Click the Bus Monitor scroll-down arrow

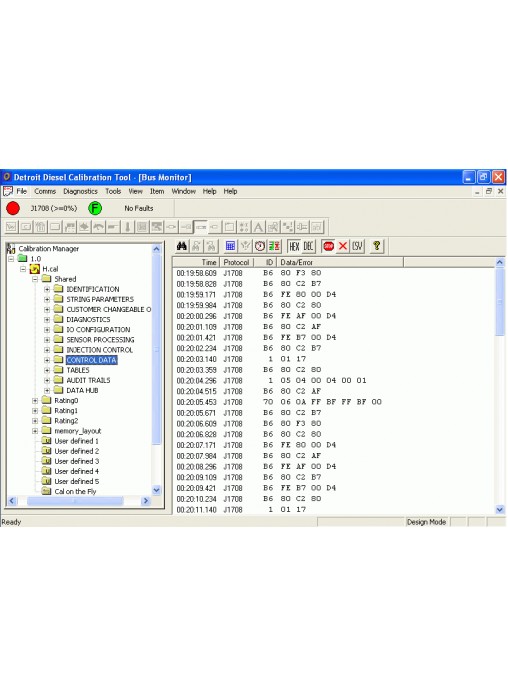(x=500, y=510)
